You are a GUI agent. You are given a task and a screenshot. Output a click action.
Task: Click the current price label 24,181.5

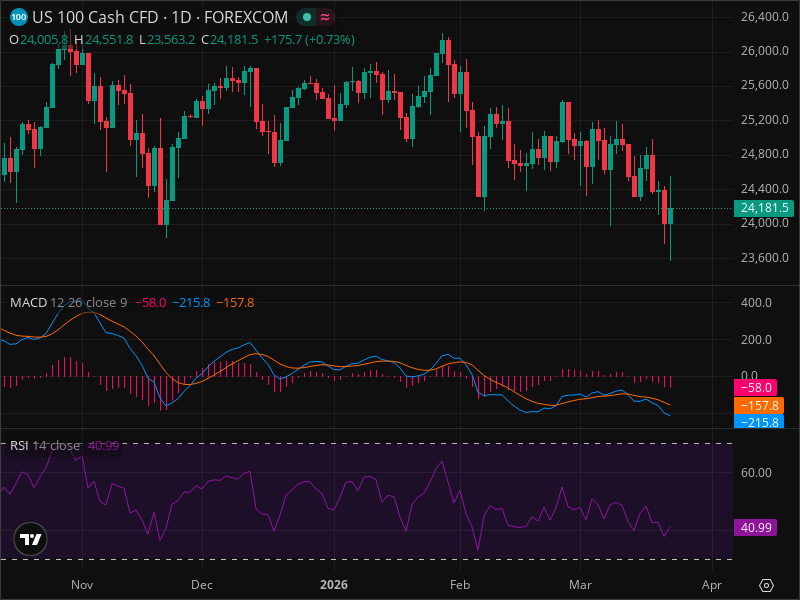763,208
